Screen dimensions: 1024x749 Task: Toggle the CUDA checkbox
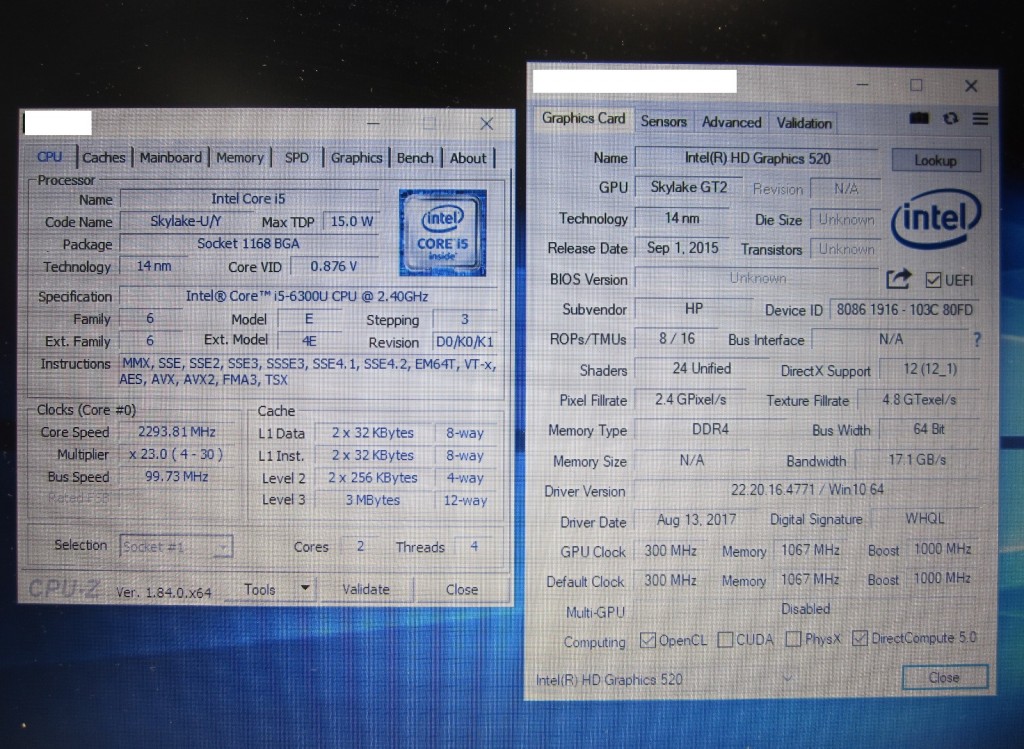pyautogui.click(x=725, y=640)
